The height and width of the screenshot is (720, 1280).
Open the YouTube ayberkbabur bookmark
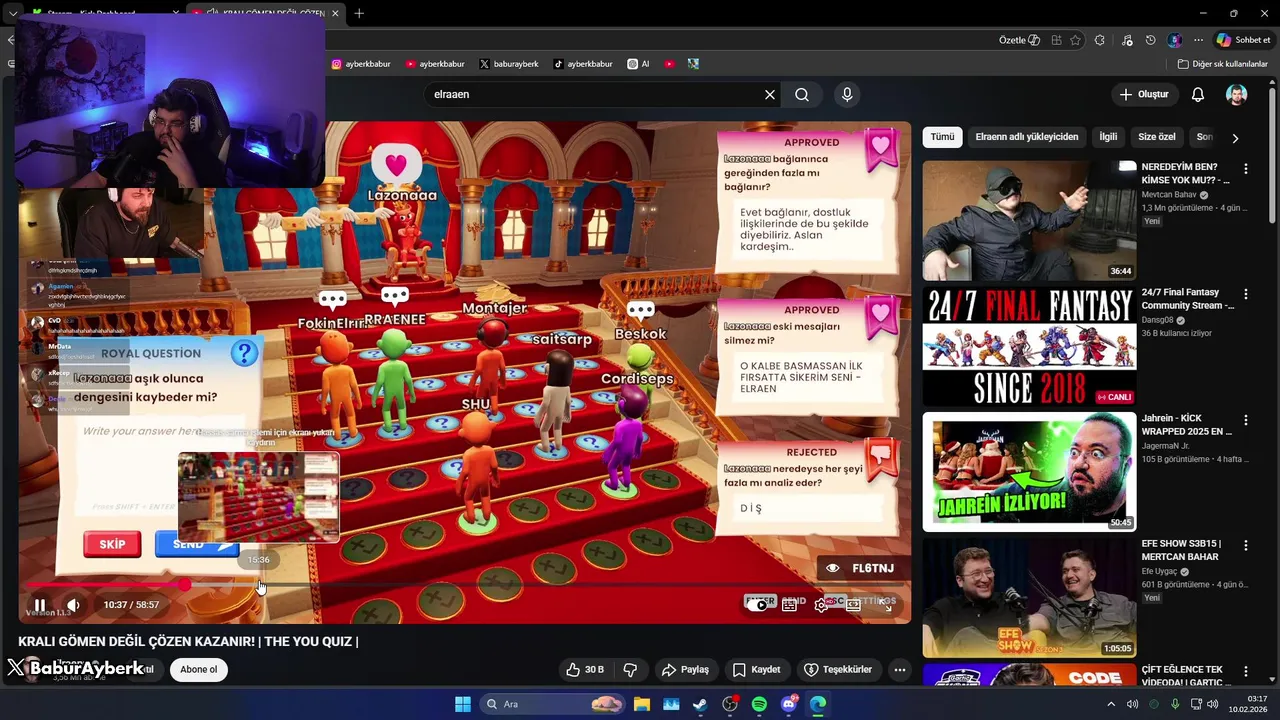(435, 64)
